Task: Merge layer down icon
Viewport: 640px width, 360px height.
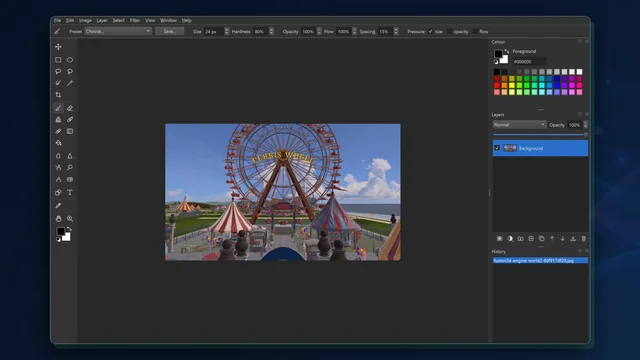Action: pos(573,239)
